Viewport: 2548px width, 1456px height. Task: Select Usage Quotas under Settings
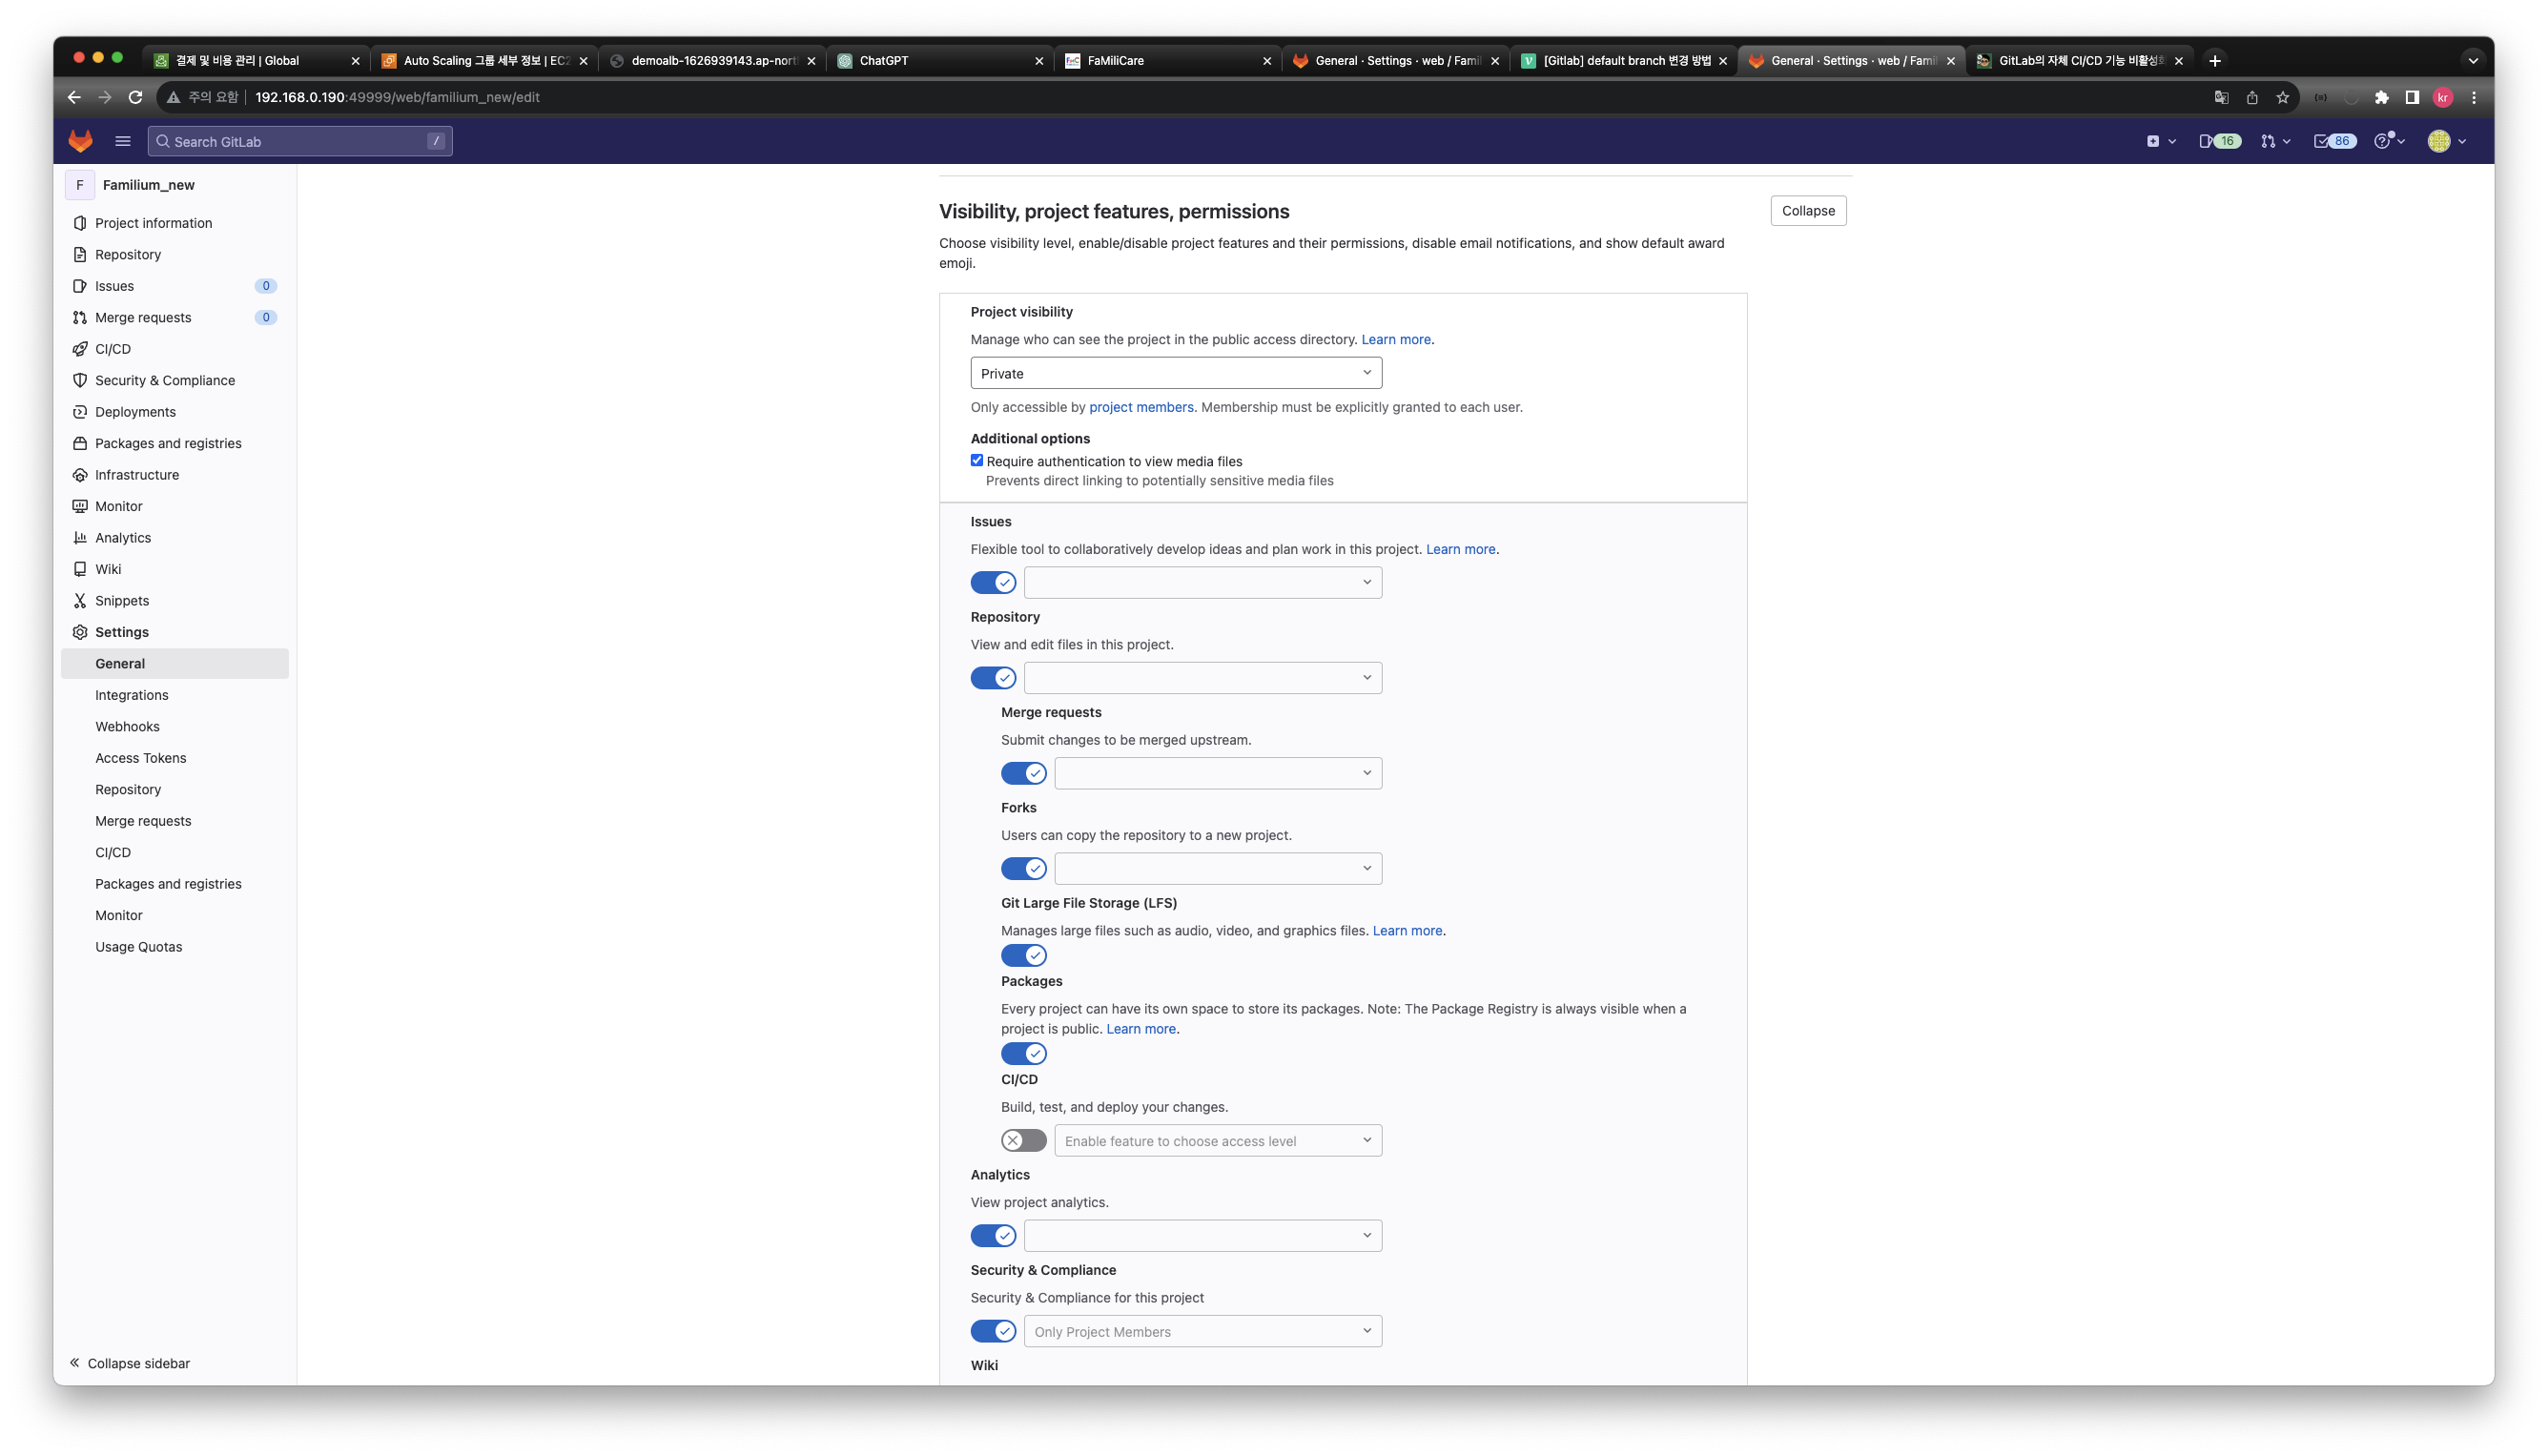click(174, 947)
